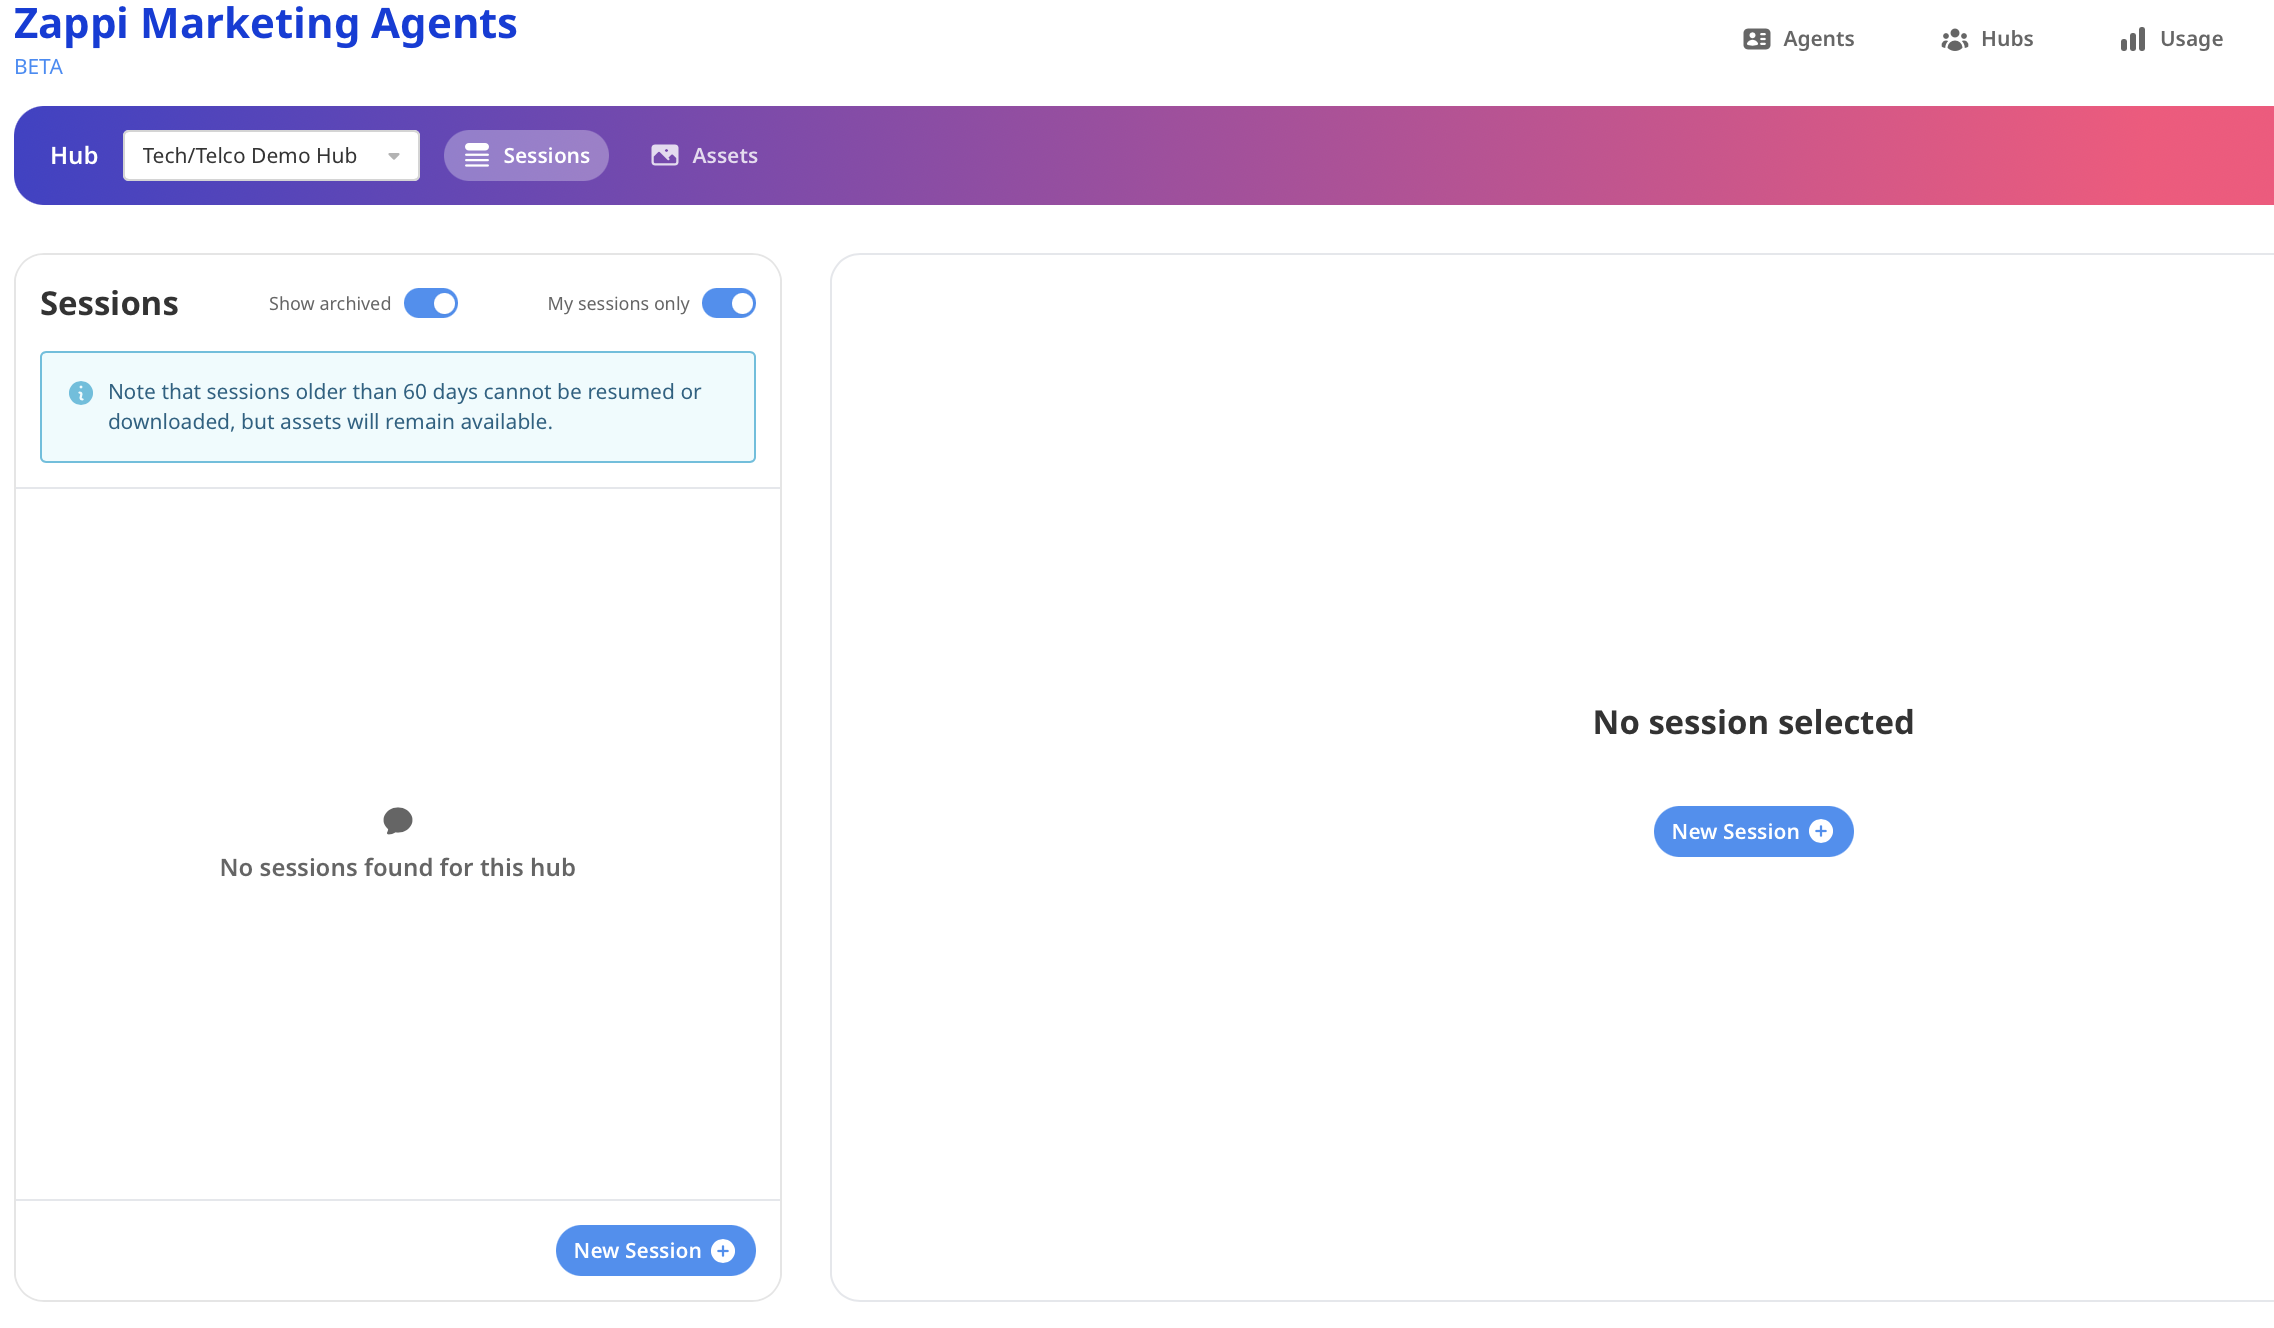Disable My sessions only switch

click(x=728, y=304)
